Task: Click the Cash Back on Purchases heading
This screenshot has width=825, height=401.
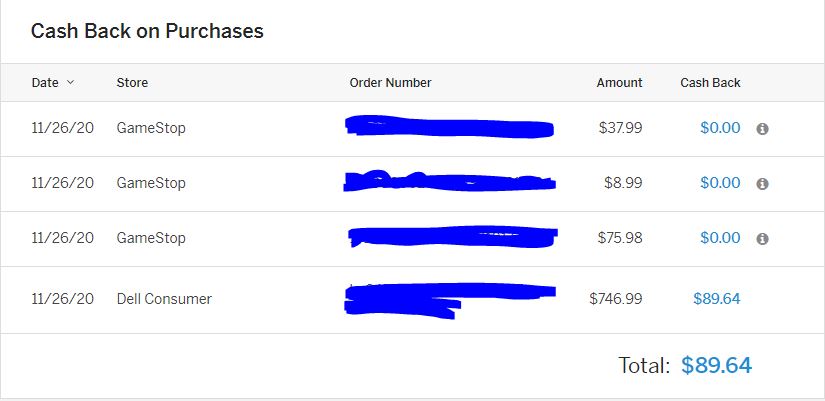Action: [147, 31]
